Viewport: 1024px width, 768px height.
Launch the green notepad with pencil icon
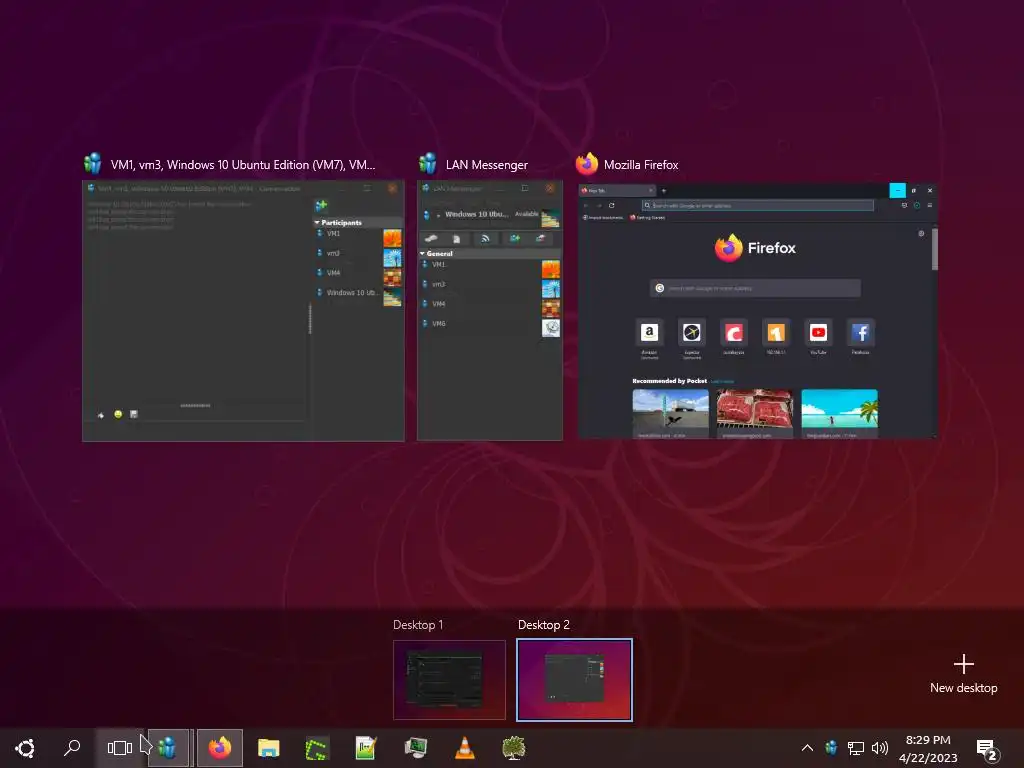[x=366, y=748]
